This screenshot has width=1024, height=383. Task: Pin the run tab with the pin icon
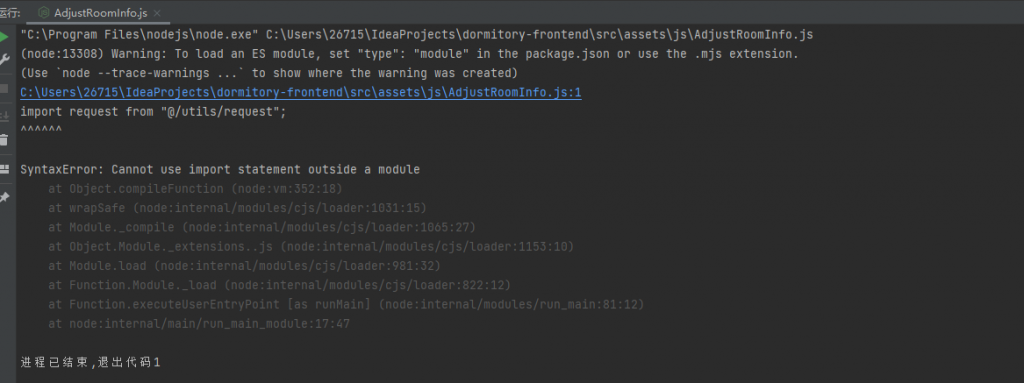click(5, 197)
